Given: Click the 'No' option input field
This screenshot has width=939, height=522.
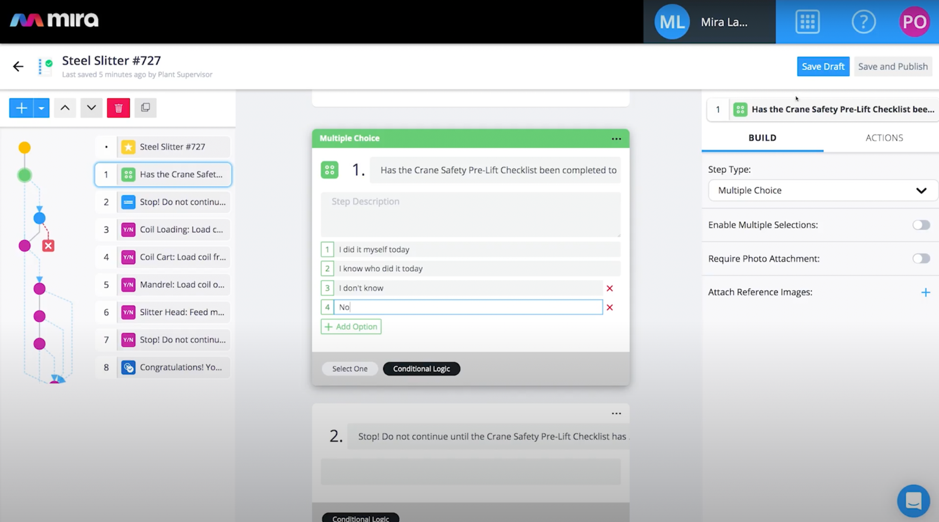Looking at the screenshot, I should click(x=468, y=307).
